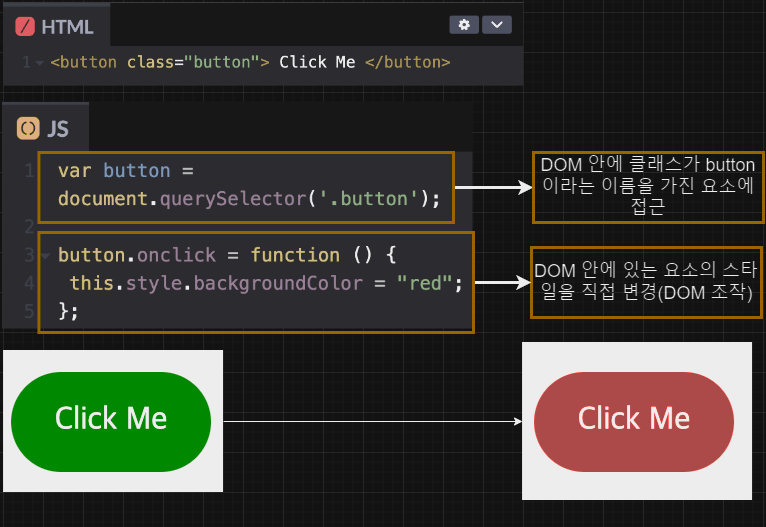
Task: Click the opening <button tag in HTML
Action: [x=84, y=63]
